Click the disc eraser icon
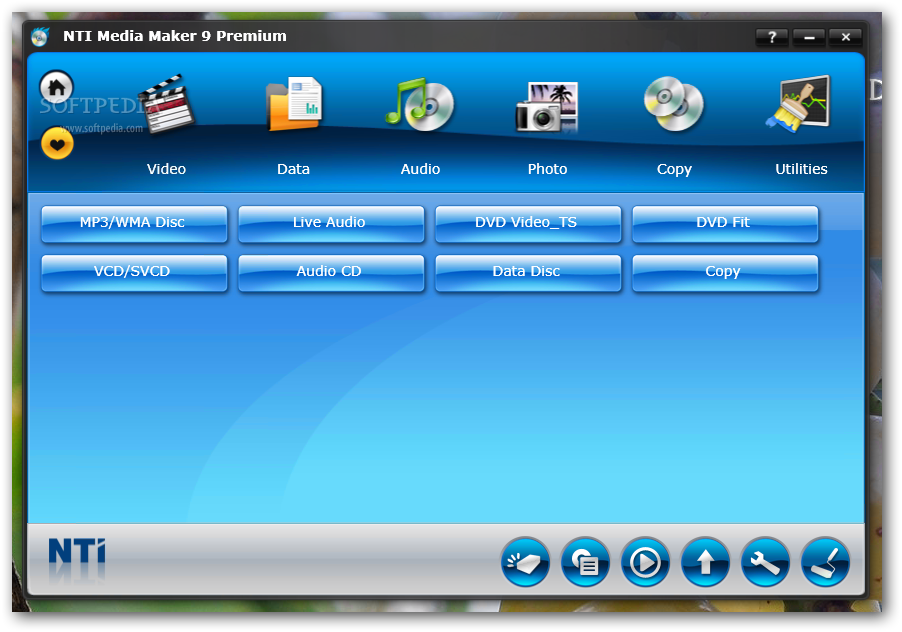 pos(525,562)
